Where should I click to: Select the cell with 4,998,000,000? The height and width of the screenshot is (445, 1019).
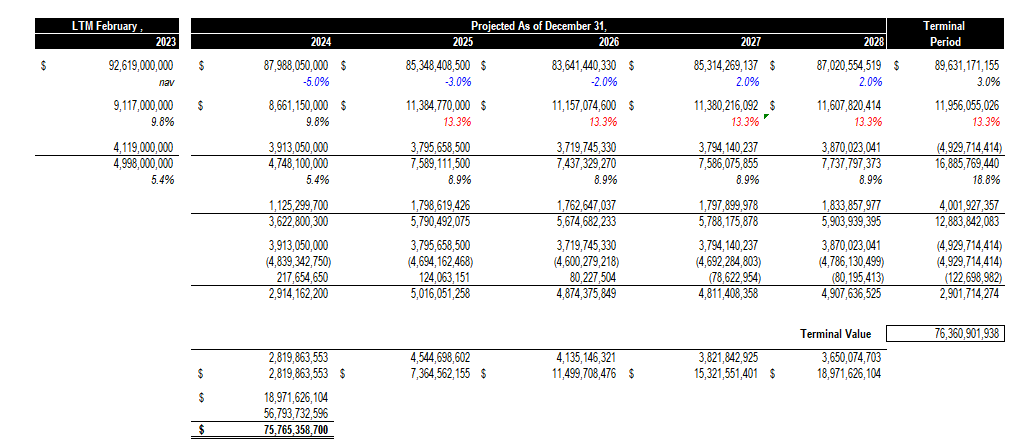click(x=143, y=163)
